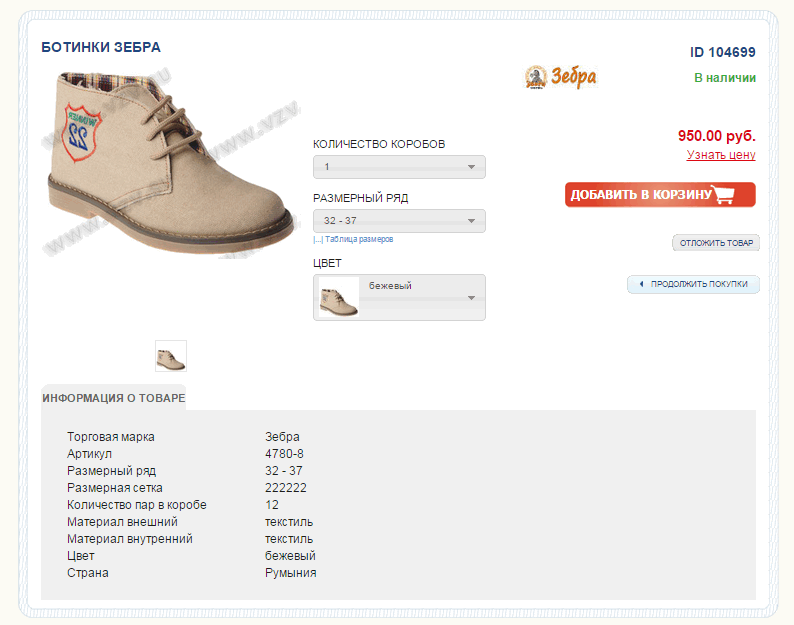Click the В наличии availability status
Image resolution: width=794 pixels, height=625 pixels.
click(725, 78)
